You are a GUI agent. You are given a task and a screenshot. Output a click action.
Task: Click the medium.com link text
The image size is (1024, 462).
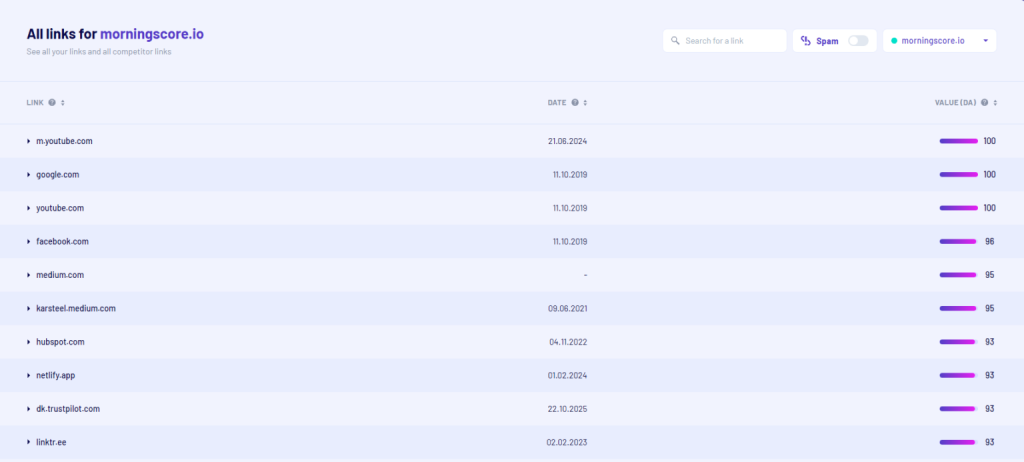tap(60, 275)
